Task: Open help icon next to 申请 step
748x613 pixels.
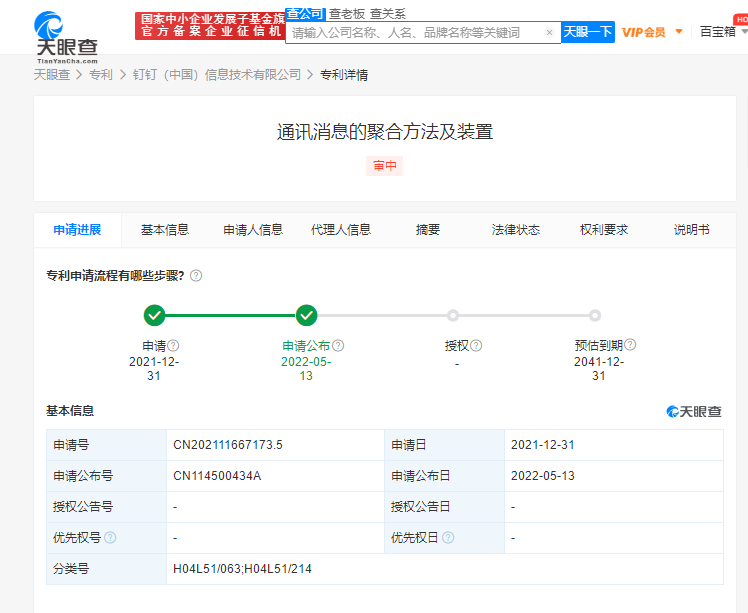Action: point(173,345)
